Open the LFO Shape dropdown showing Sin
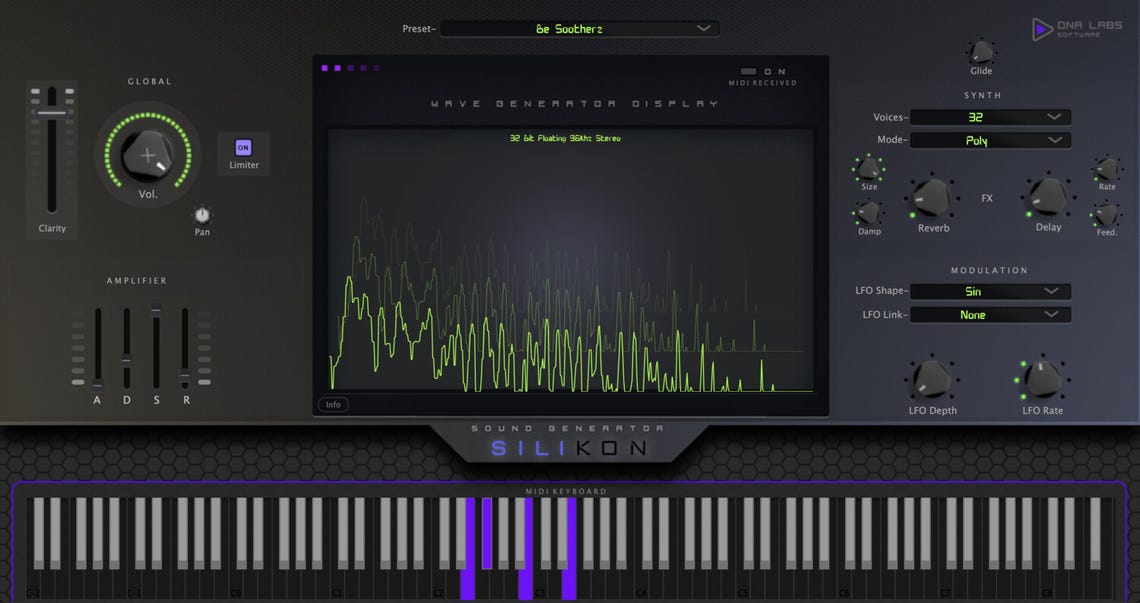1140x603 pixels. coord(990,292)
